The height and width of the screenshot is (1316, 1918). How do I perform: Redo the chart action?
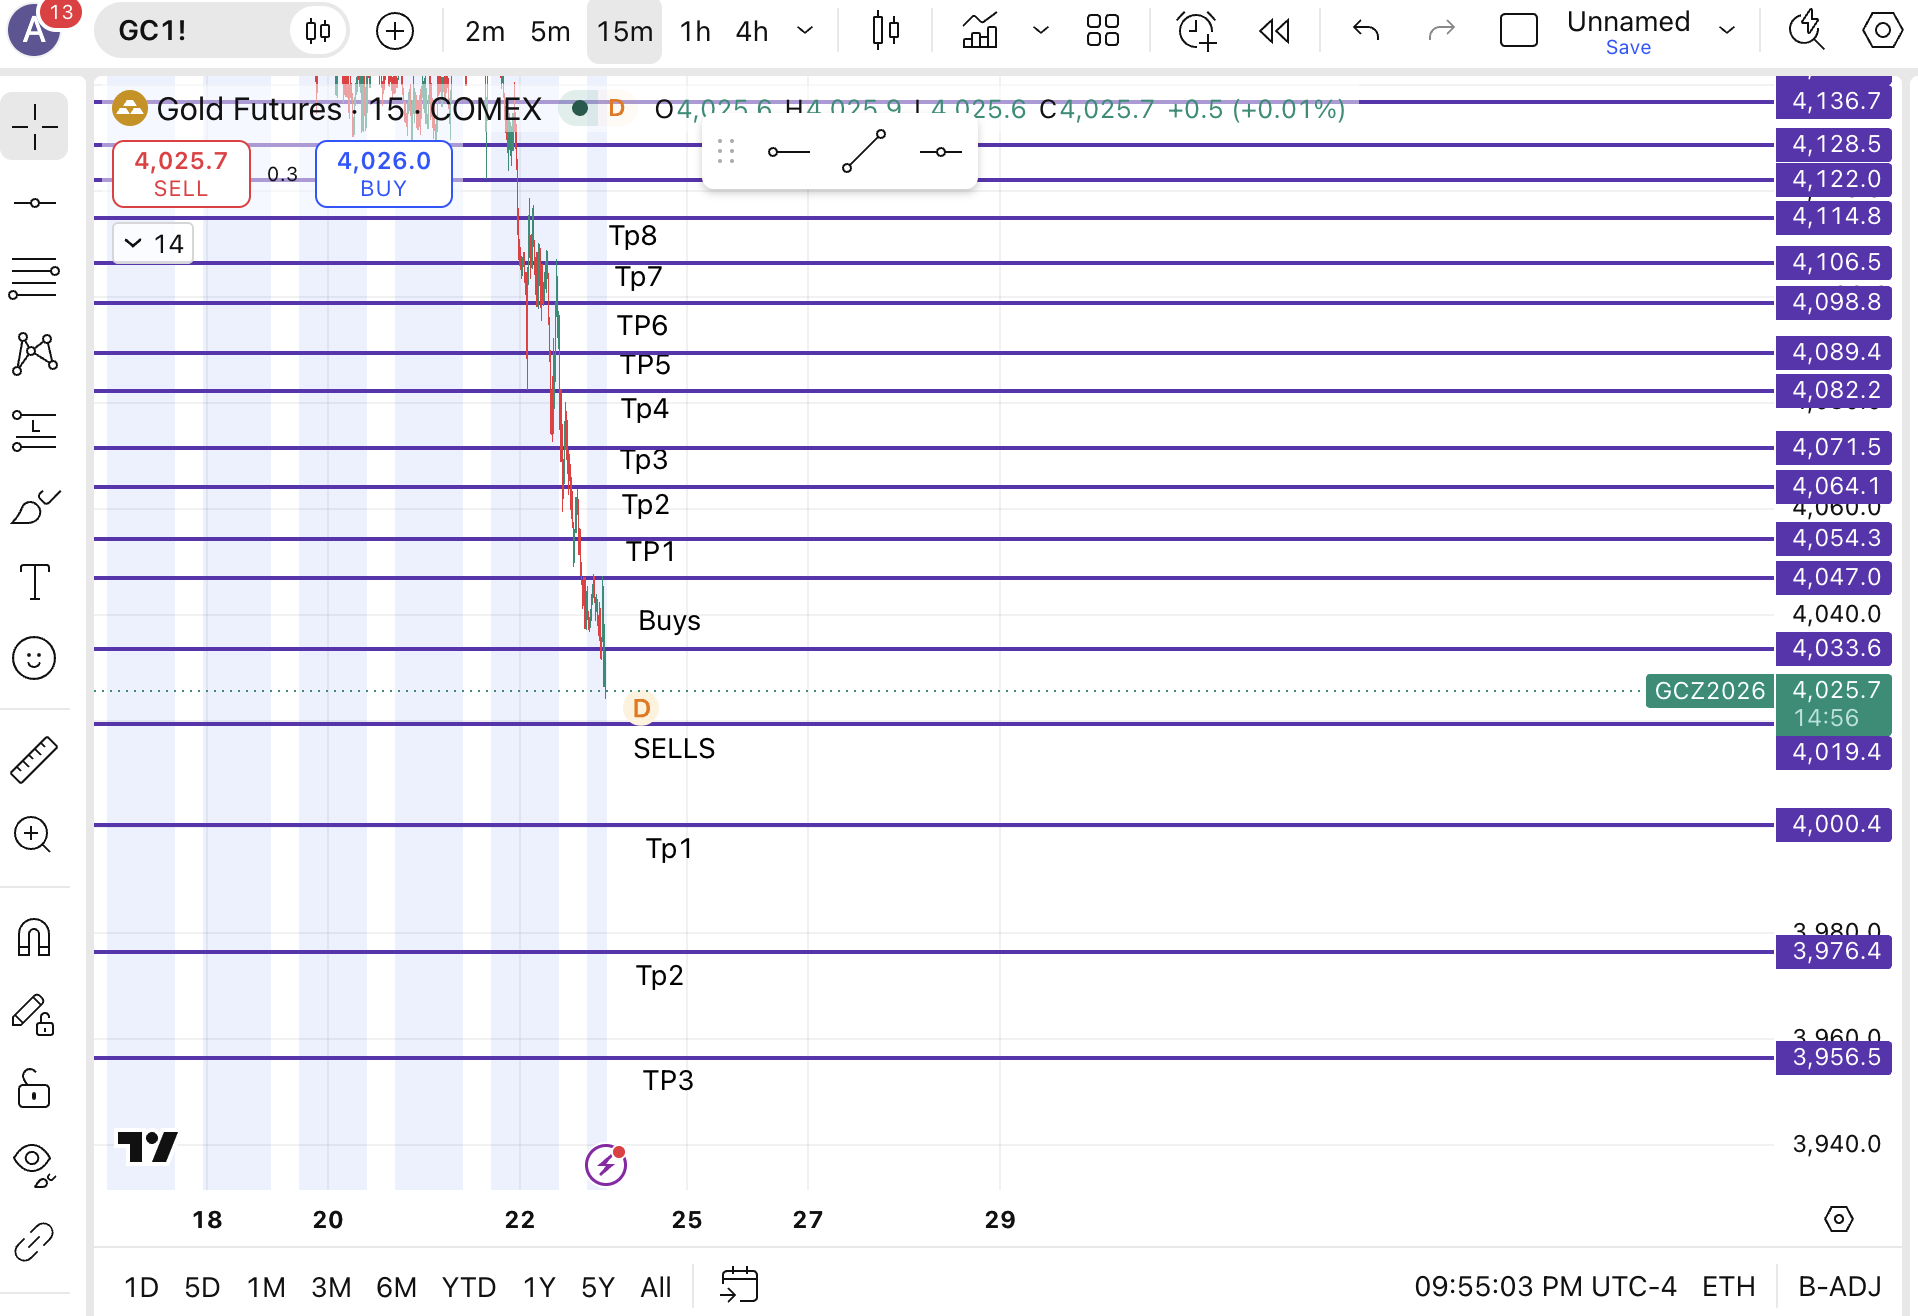point(1441,31)
